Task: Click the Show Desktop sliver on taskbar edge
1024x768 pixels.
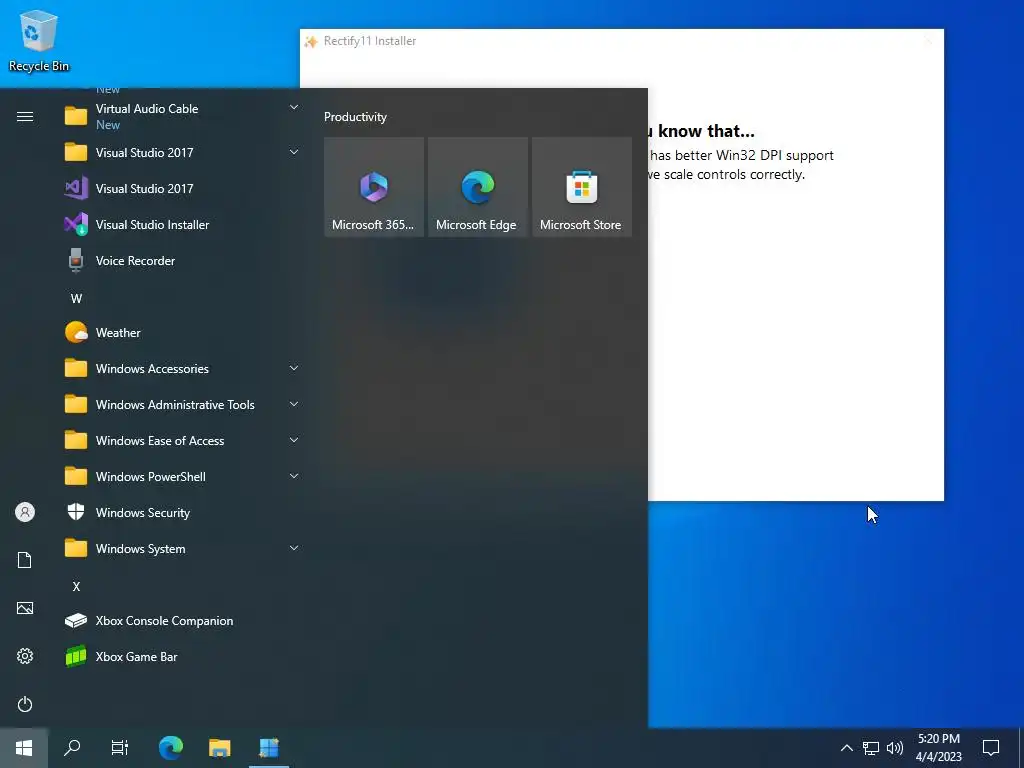Action: tap(1021, 748)
